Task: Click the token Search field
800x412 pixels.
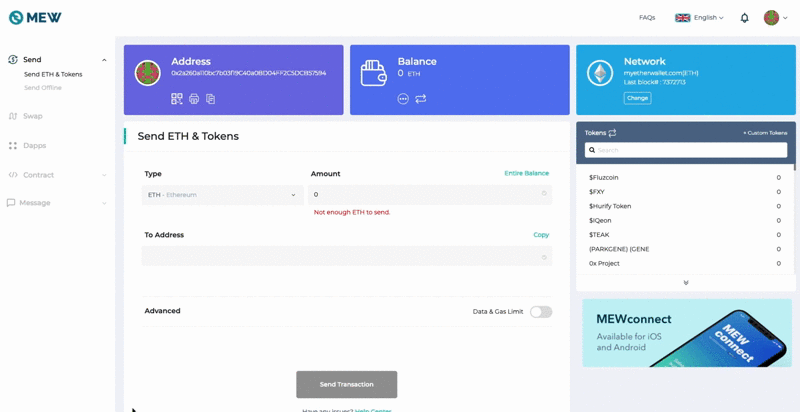Action: [686, 150]
